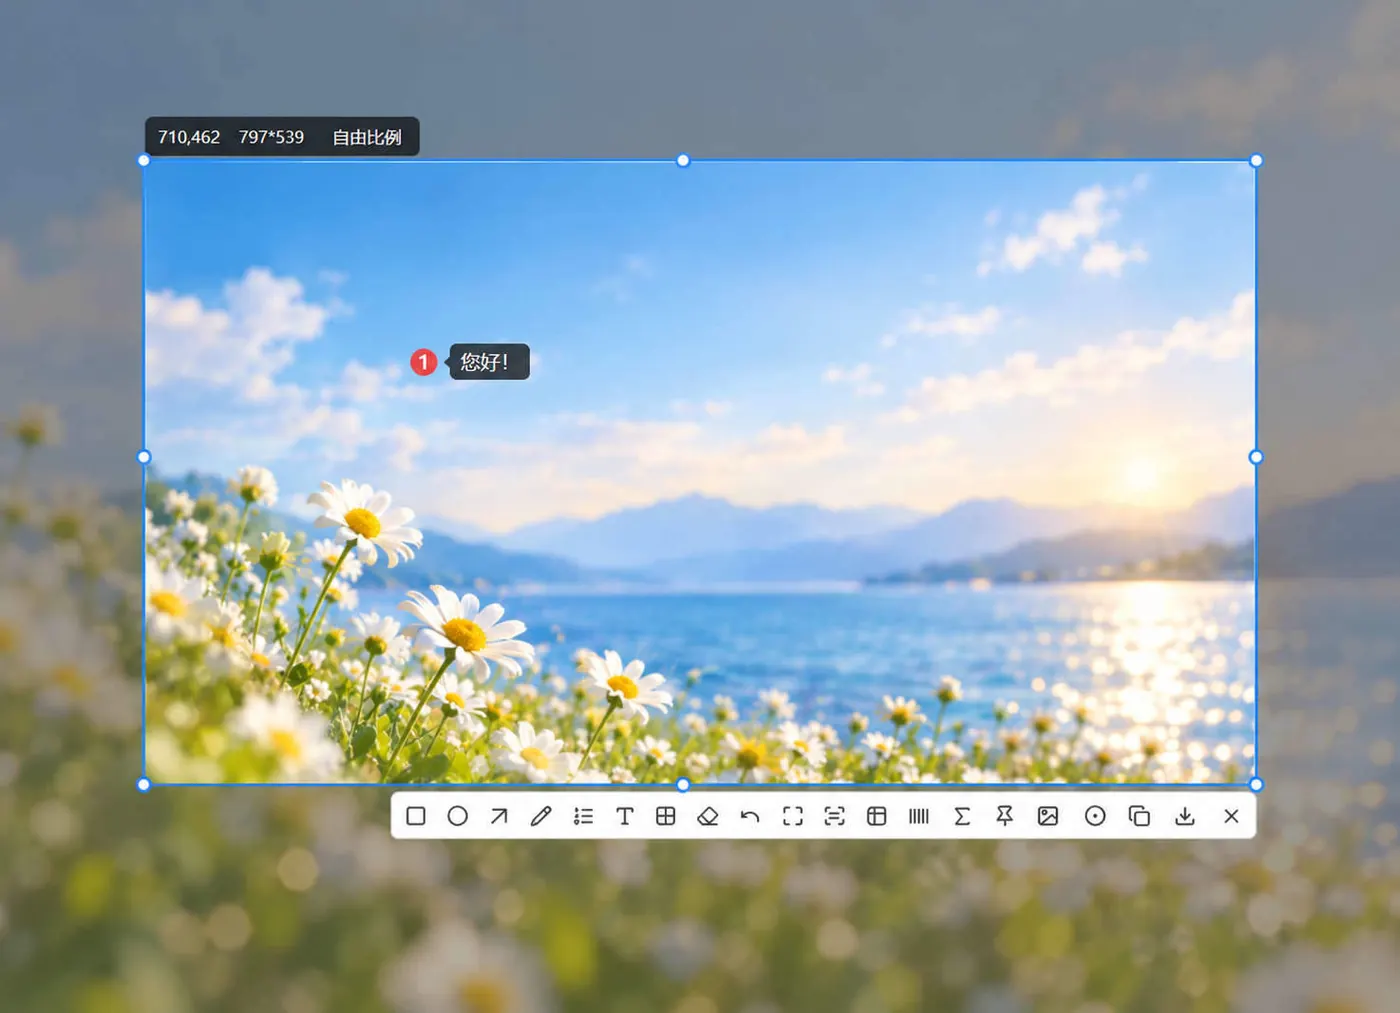This screenshot has width=1400, height=1013.
Task: Click the 710,462 coordinate text
Action: 189,137
